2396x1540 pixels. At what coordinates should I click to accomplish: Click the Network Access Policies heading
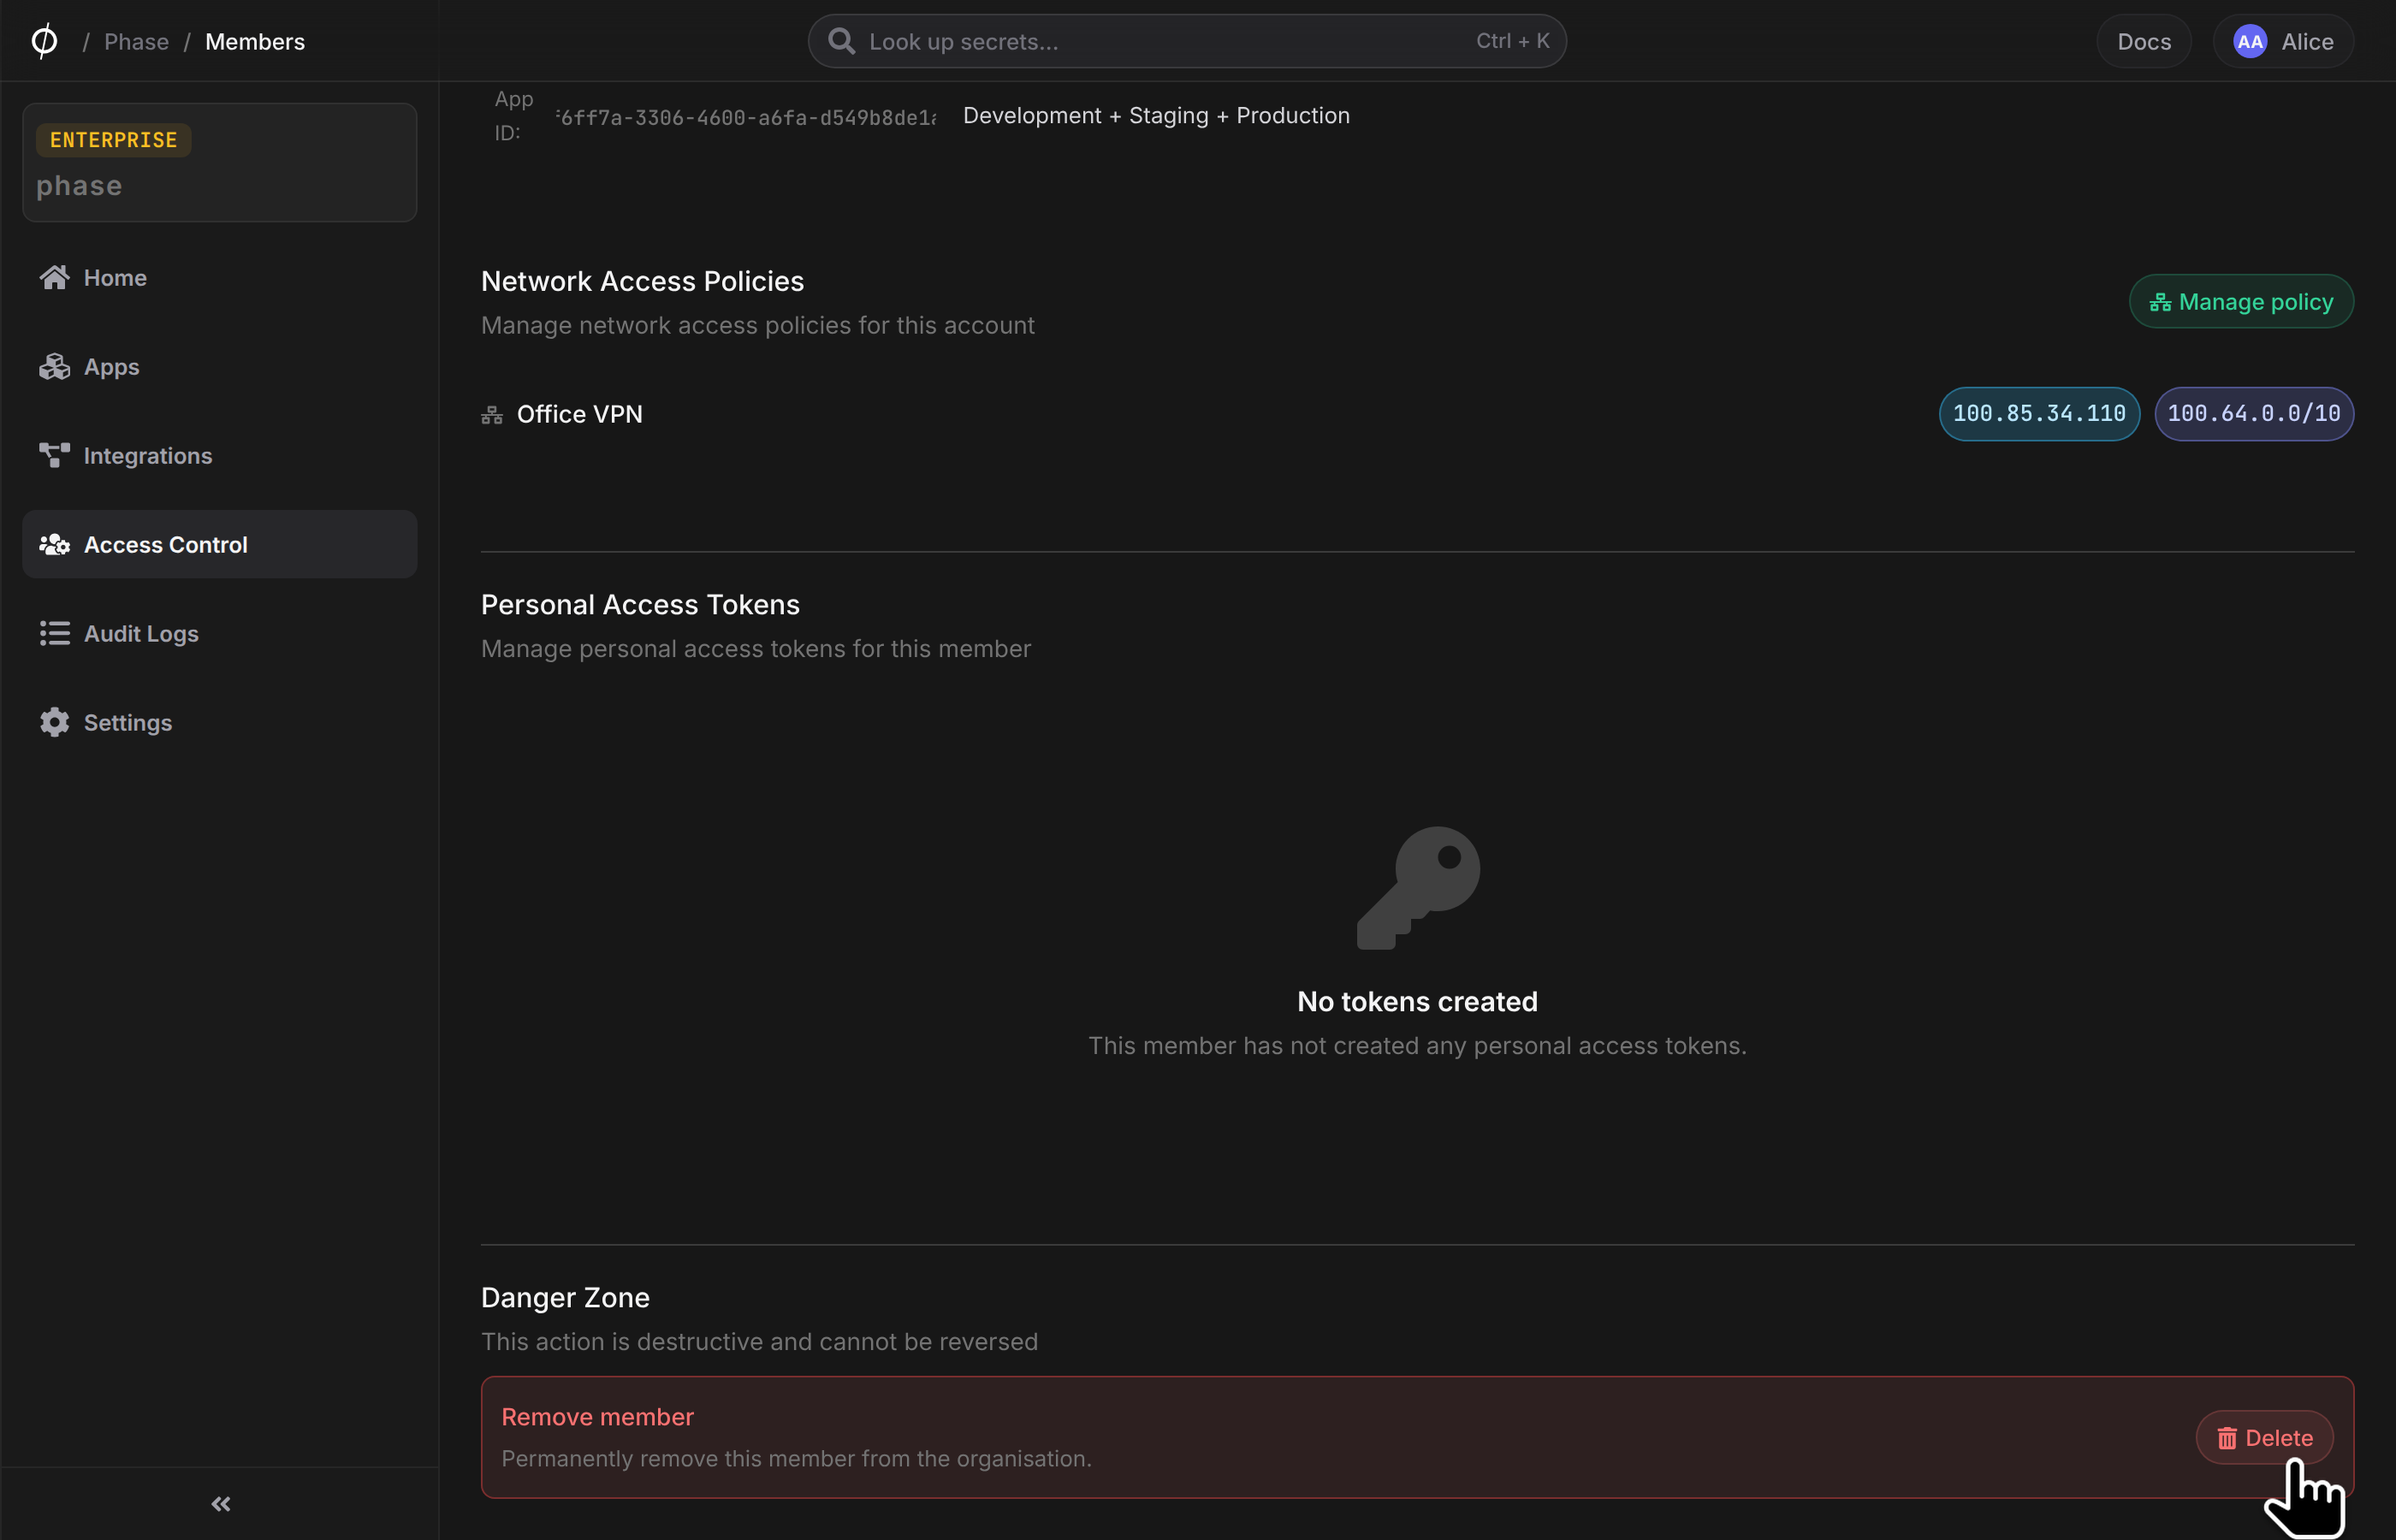coord(642,281)
